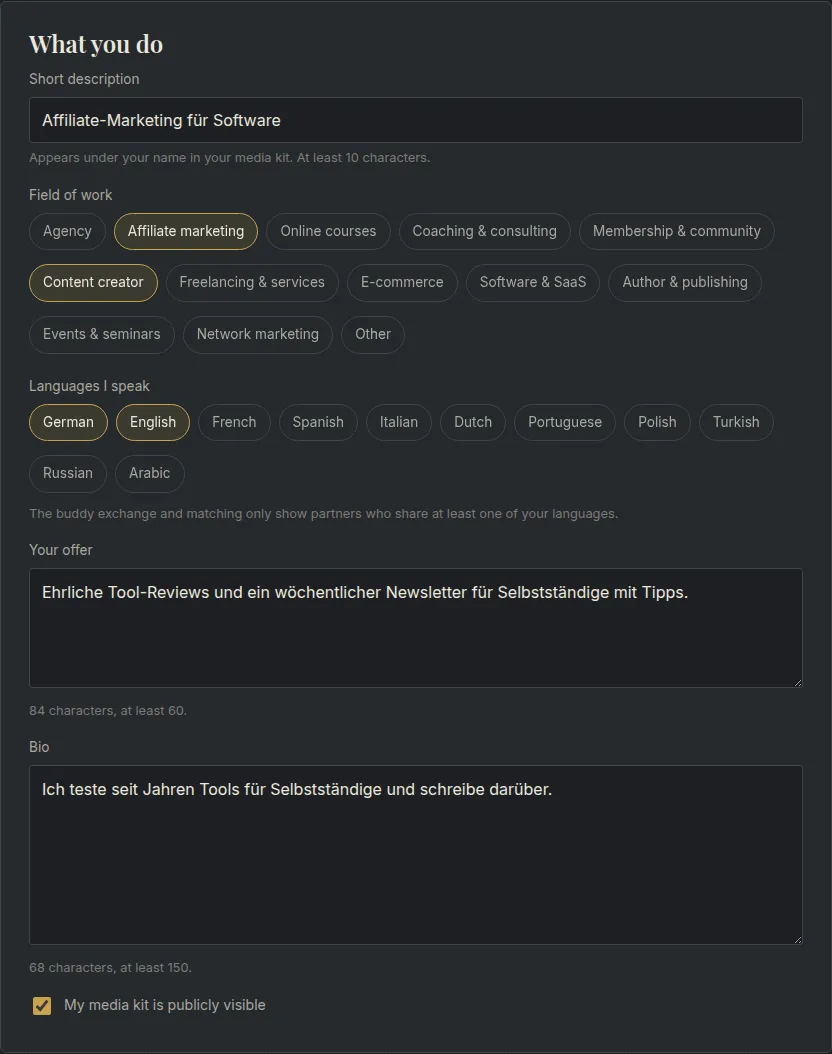
Task: Focus the Your offer text area
Action: 416,628
